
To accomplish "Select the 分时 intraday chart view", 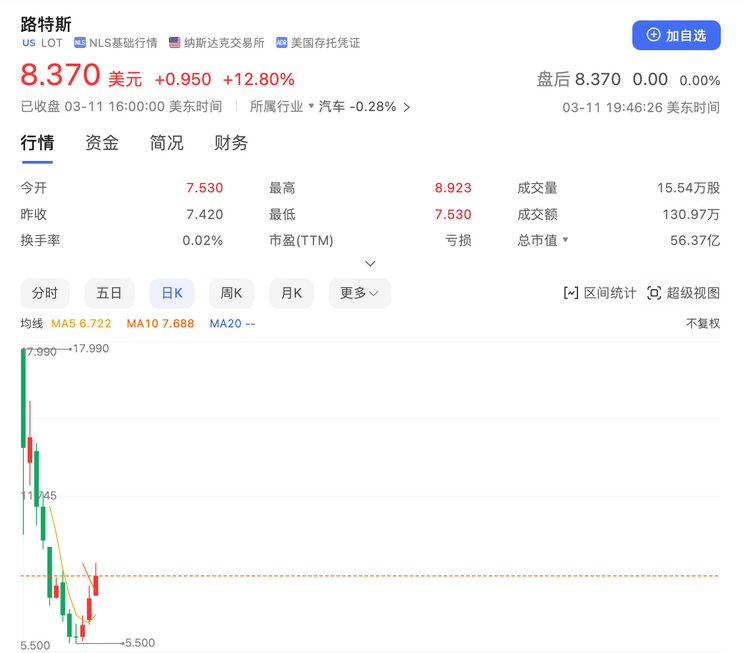I will click(x=45, y=293).
